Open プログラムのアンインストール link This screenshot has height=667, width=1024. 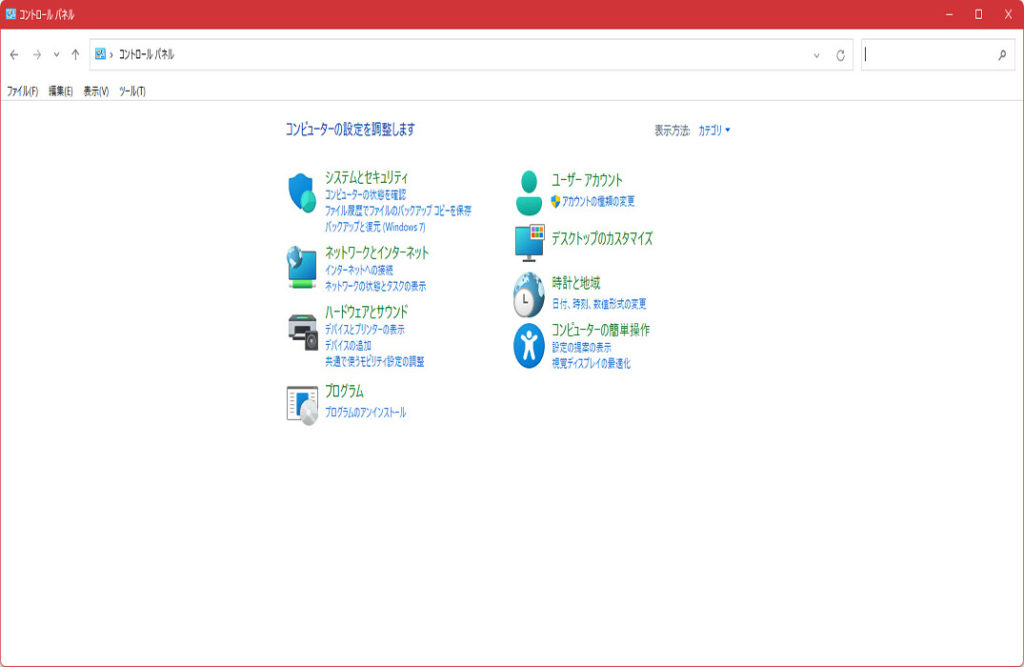pos(365,412)
